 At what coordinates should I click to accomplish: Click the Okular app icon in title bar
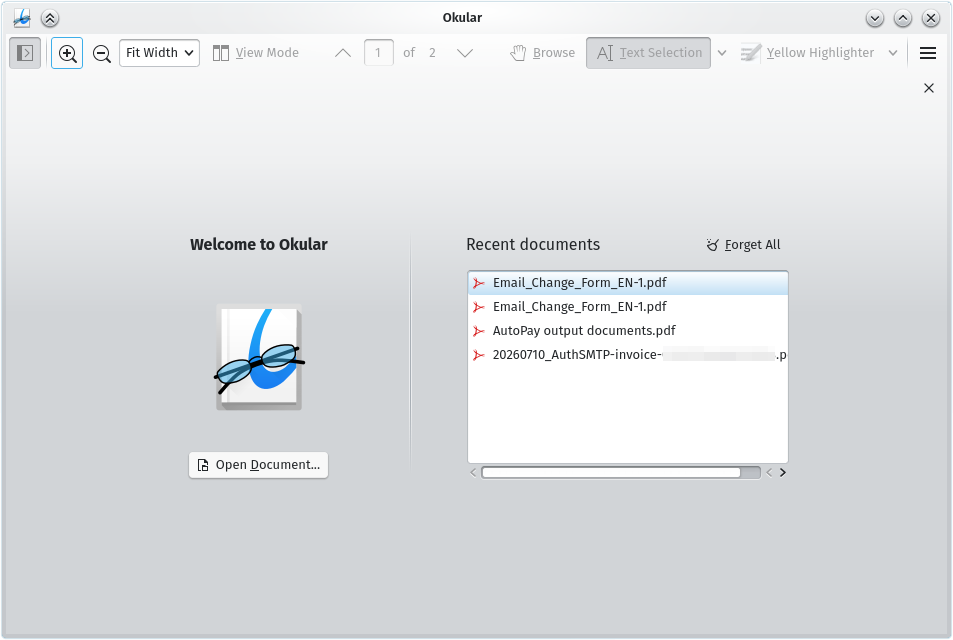click(x=22, y=18)
